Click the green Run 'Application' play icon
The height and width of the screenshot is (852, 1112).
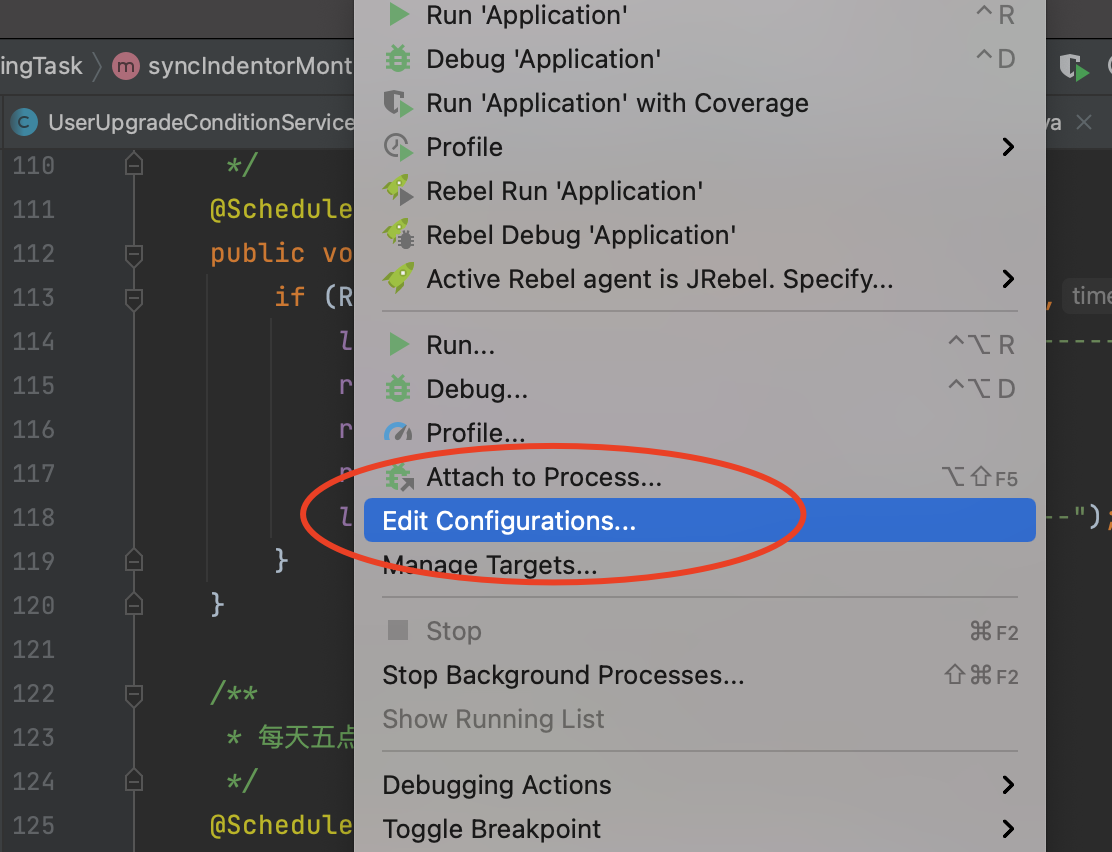[x=399, y=15]
